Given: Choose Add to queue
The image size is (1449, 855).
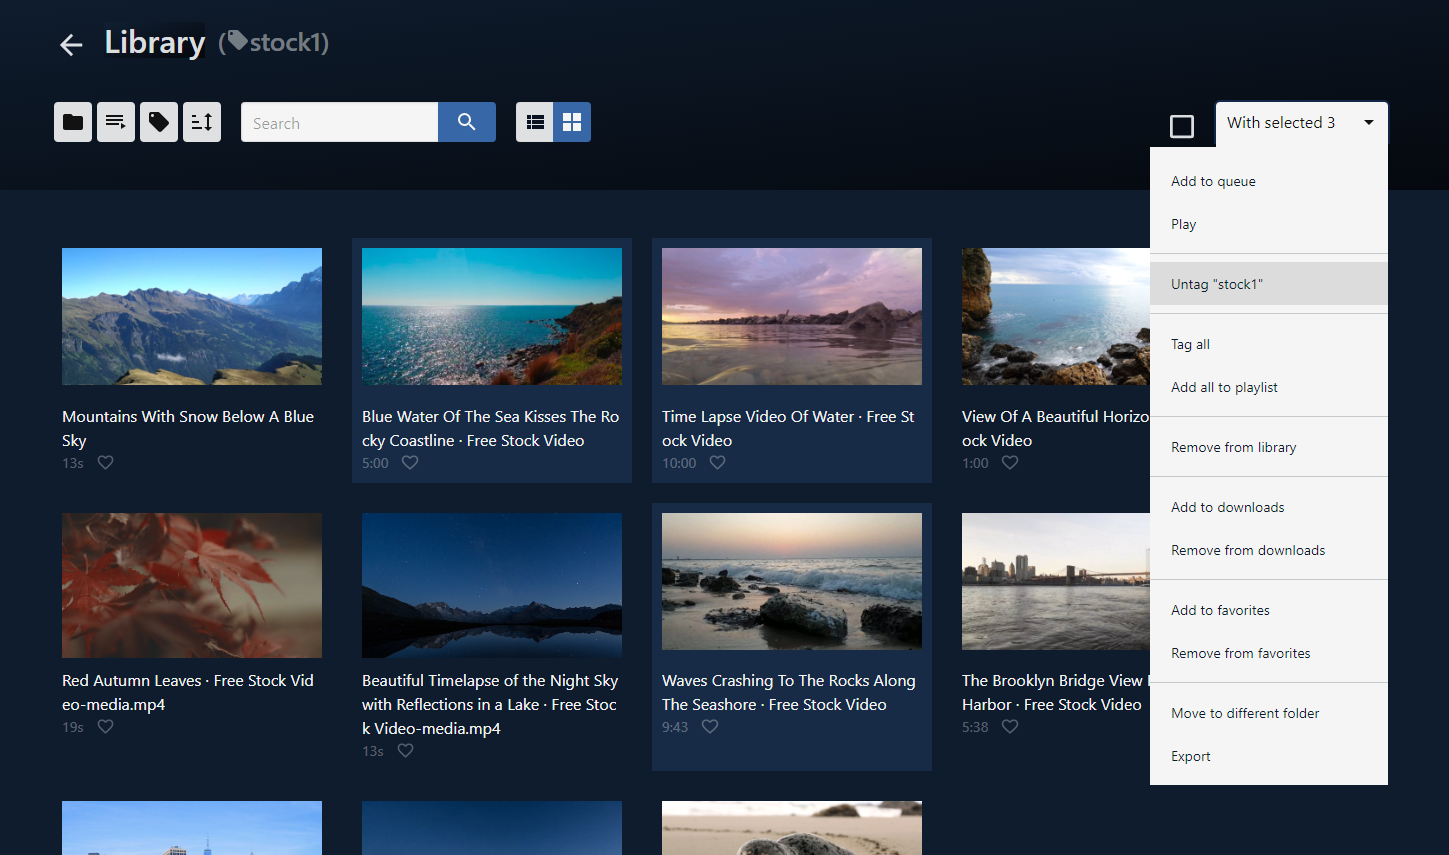Looking at the screenshot, I should click(1269, 181).
